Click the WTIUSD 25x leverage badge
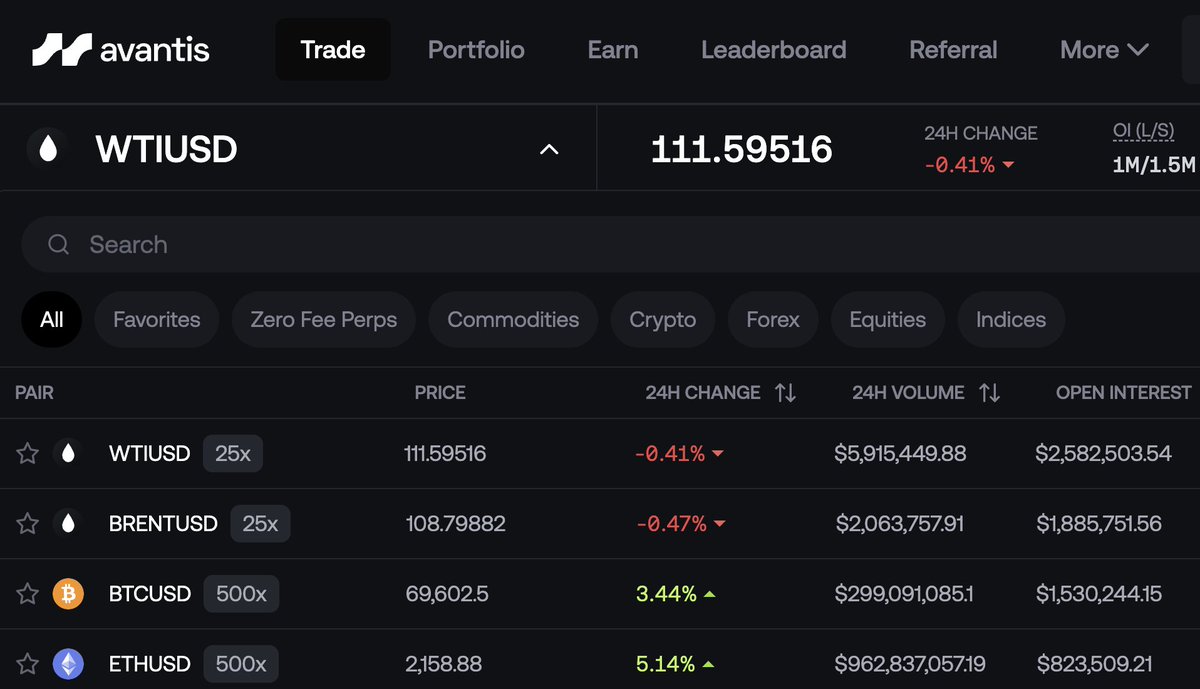The width and height of the screenshot is (1200, 689). pos(232,453)
